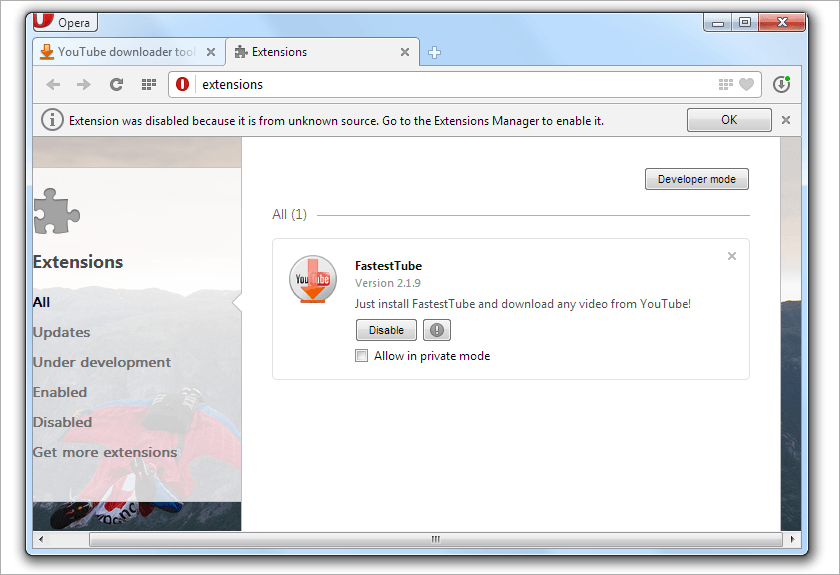Click the left scroll arrow
This screenshot has width=840, height=575.
[41, 539]
